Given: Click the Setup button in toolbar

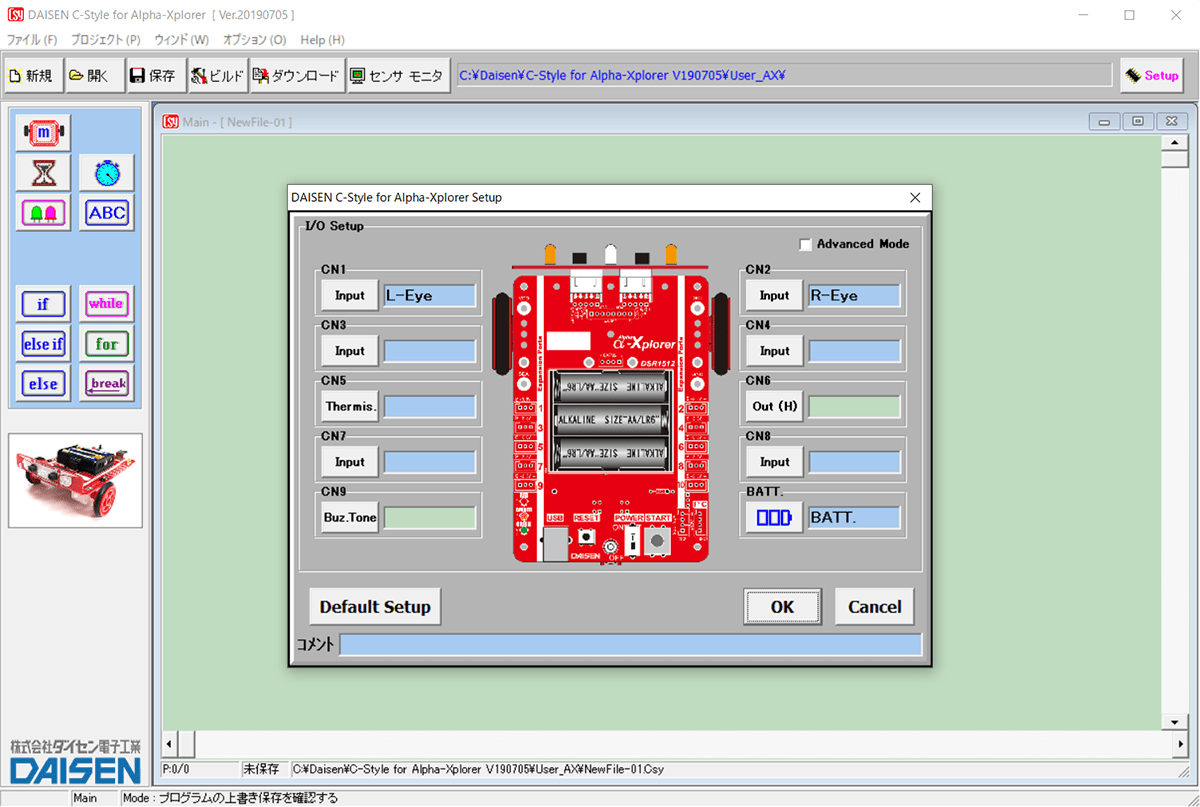Looking at the screenshot, I should tap(1152, 76).
